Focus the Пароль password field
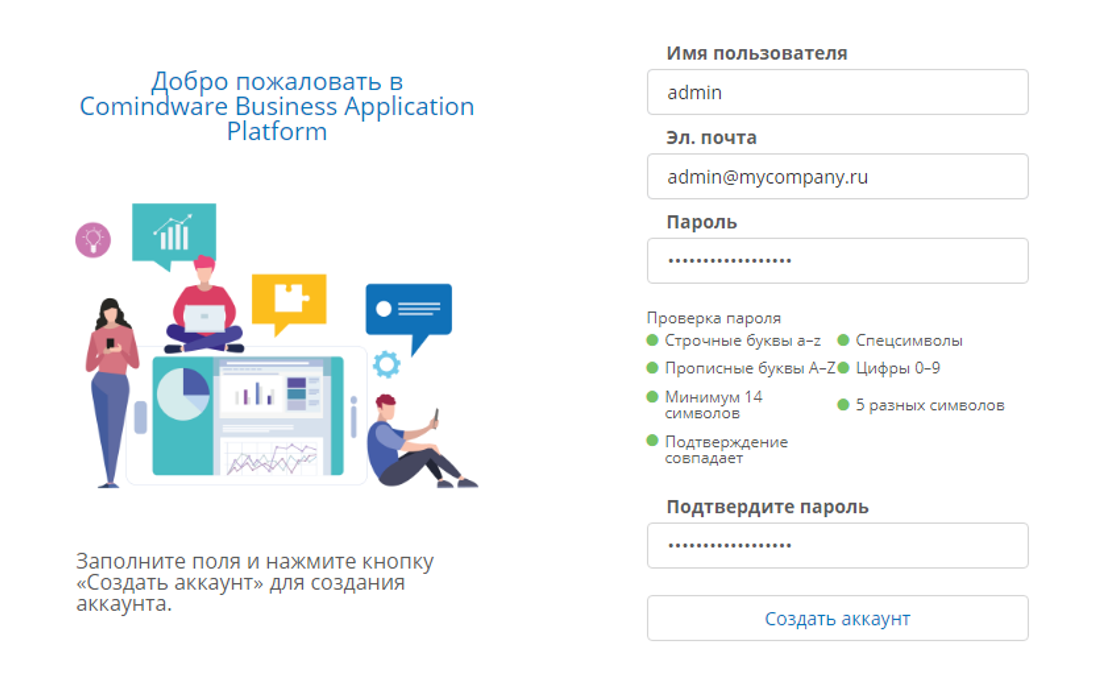 pos(838,260)
